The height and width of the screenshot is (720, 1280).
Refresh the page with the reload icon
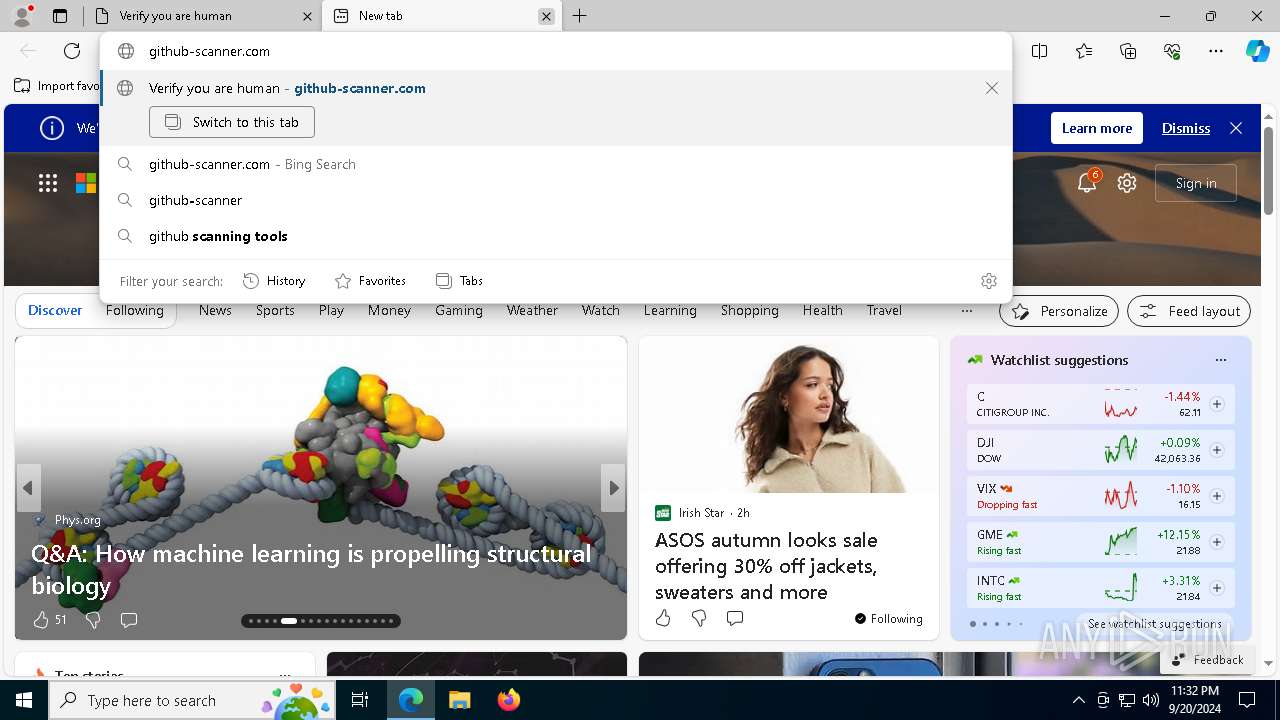click(x=72, y=51)
